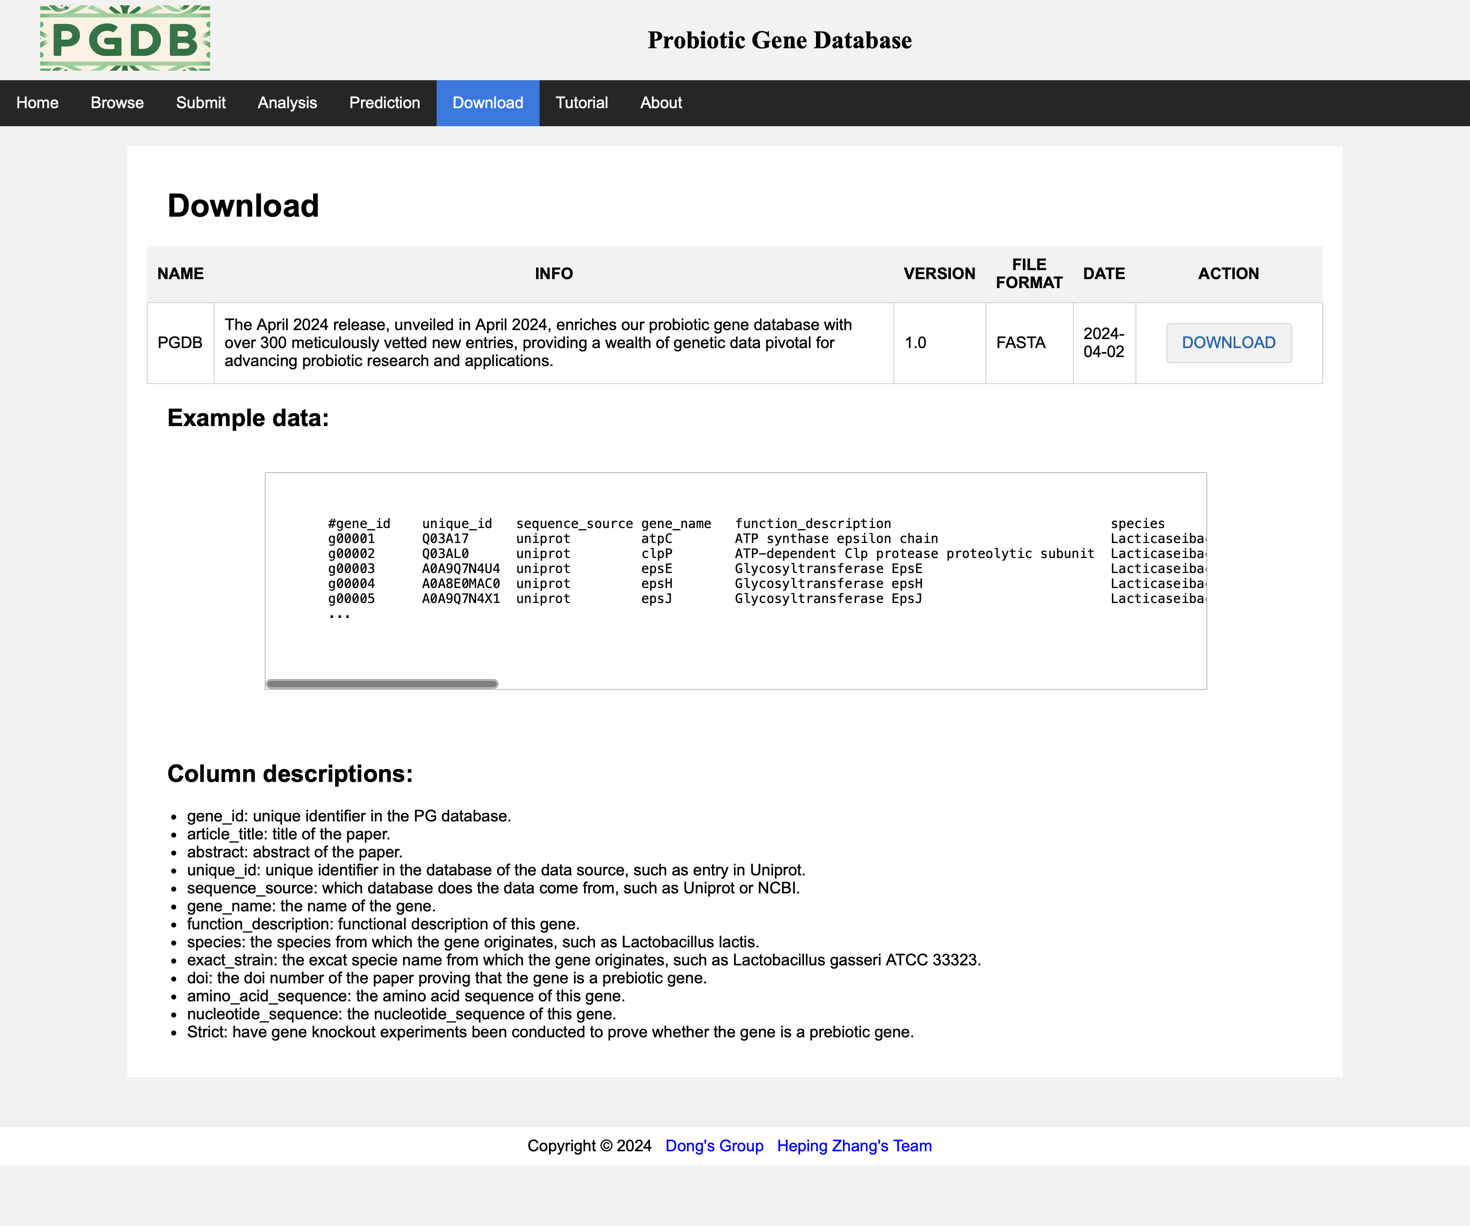This screenshot has width=1470, height=1226.
Task: Go to the About page
Action: pos(660,103)
